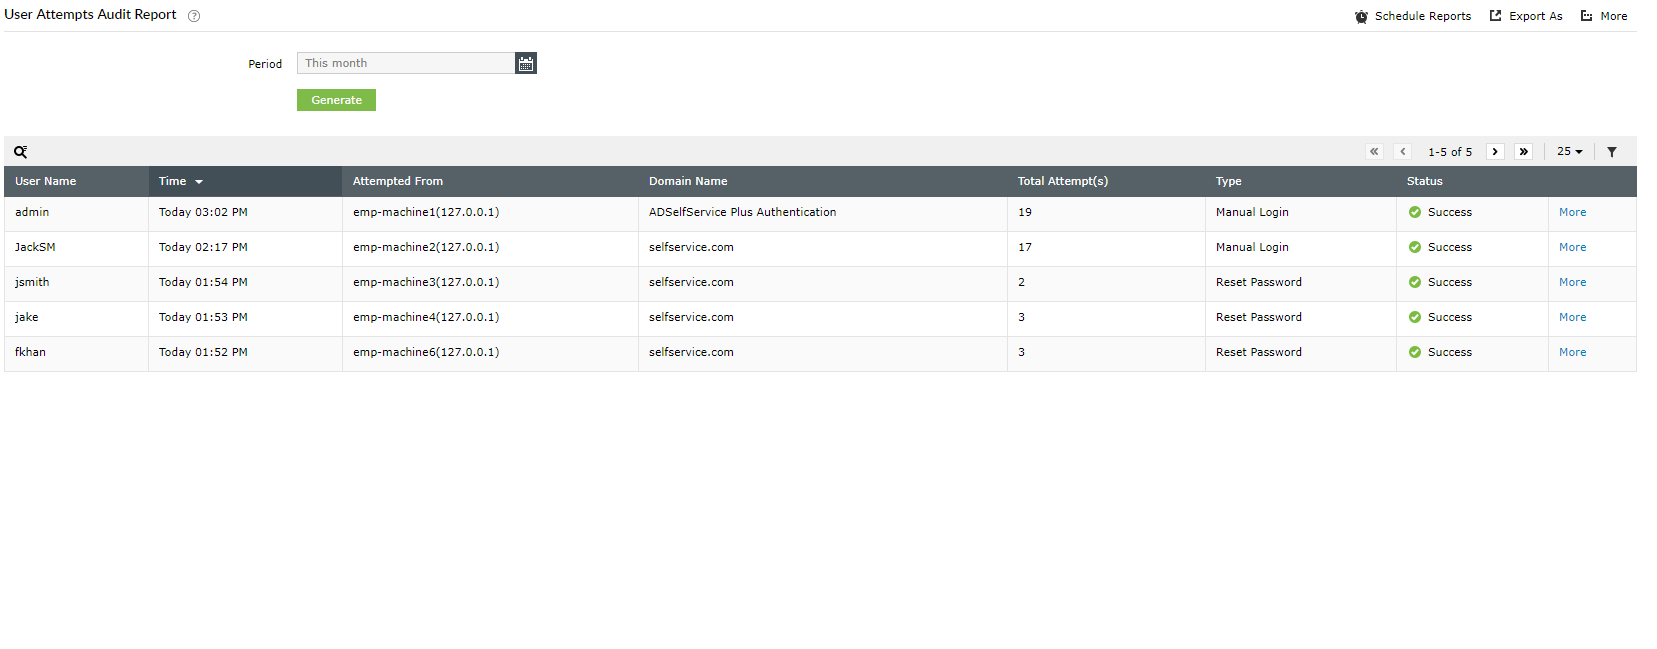The height and width of the screenshot is (649, 1657).
Task: Click the More options icon in header
Action: [x=1587, y=16]
